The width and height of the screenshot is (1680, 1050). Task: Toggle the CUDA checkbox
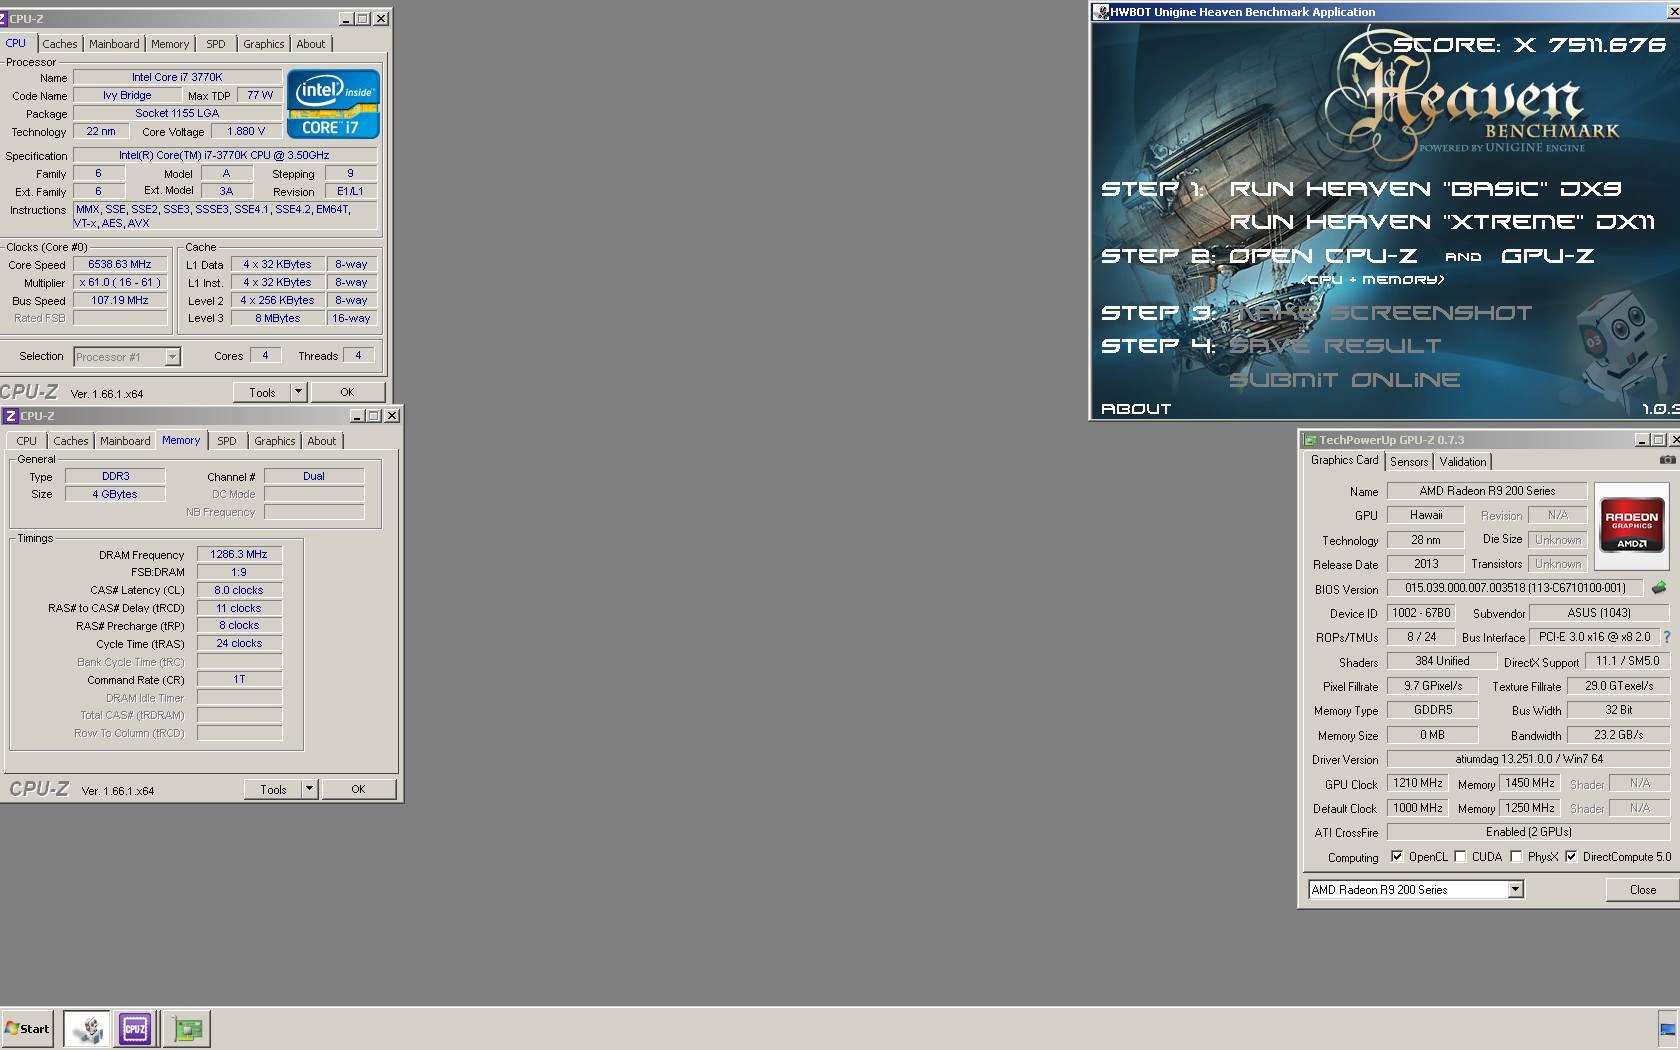1461,857
